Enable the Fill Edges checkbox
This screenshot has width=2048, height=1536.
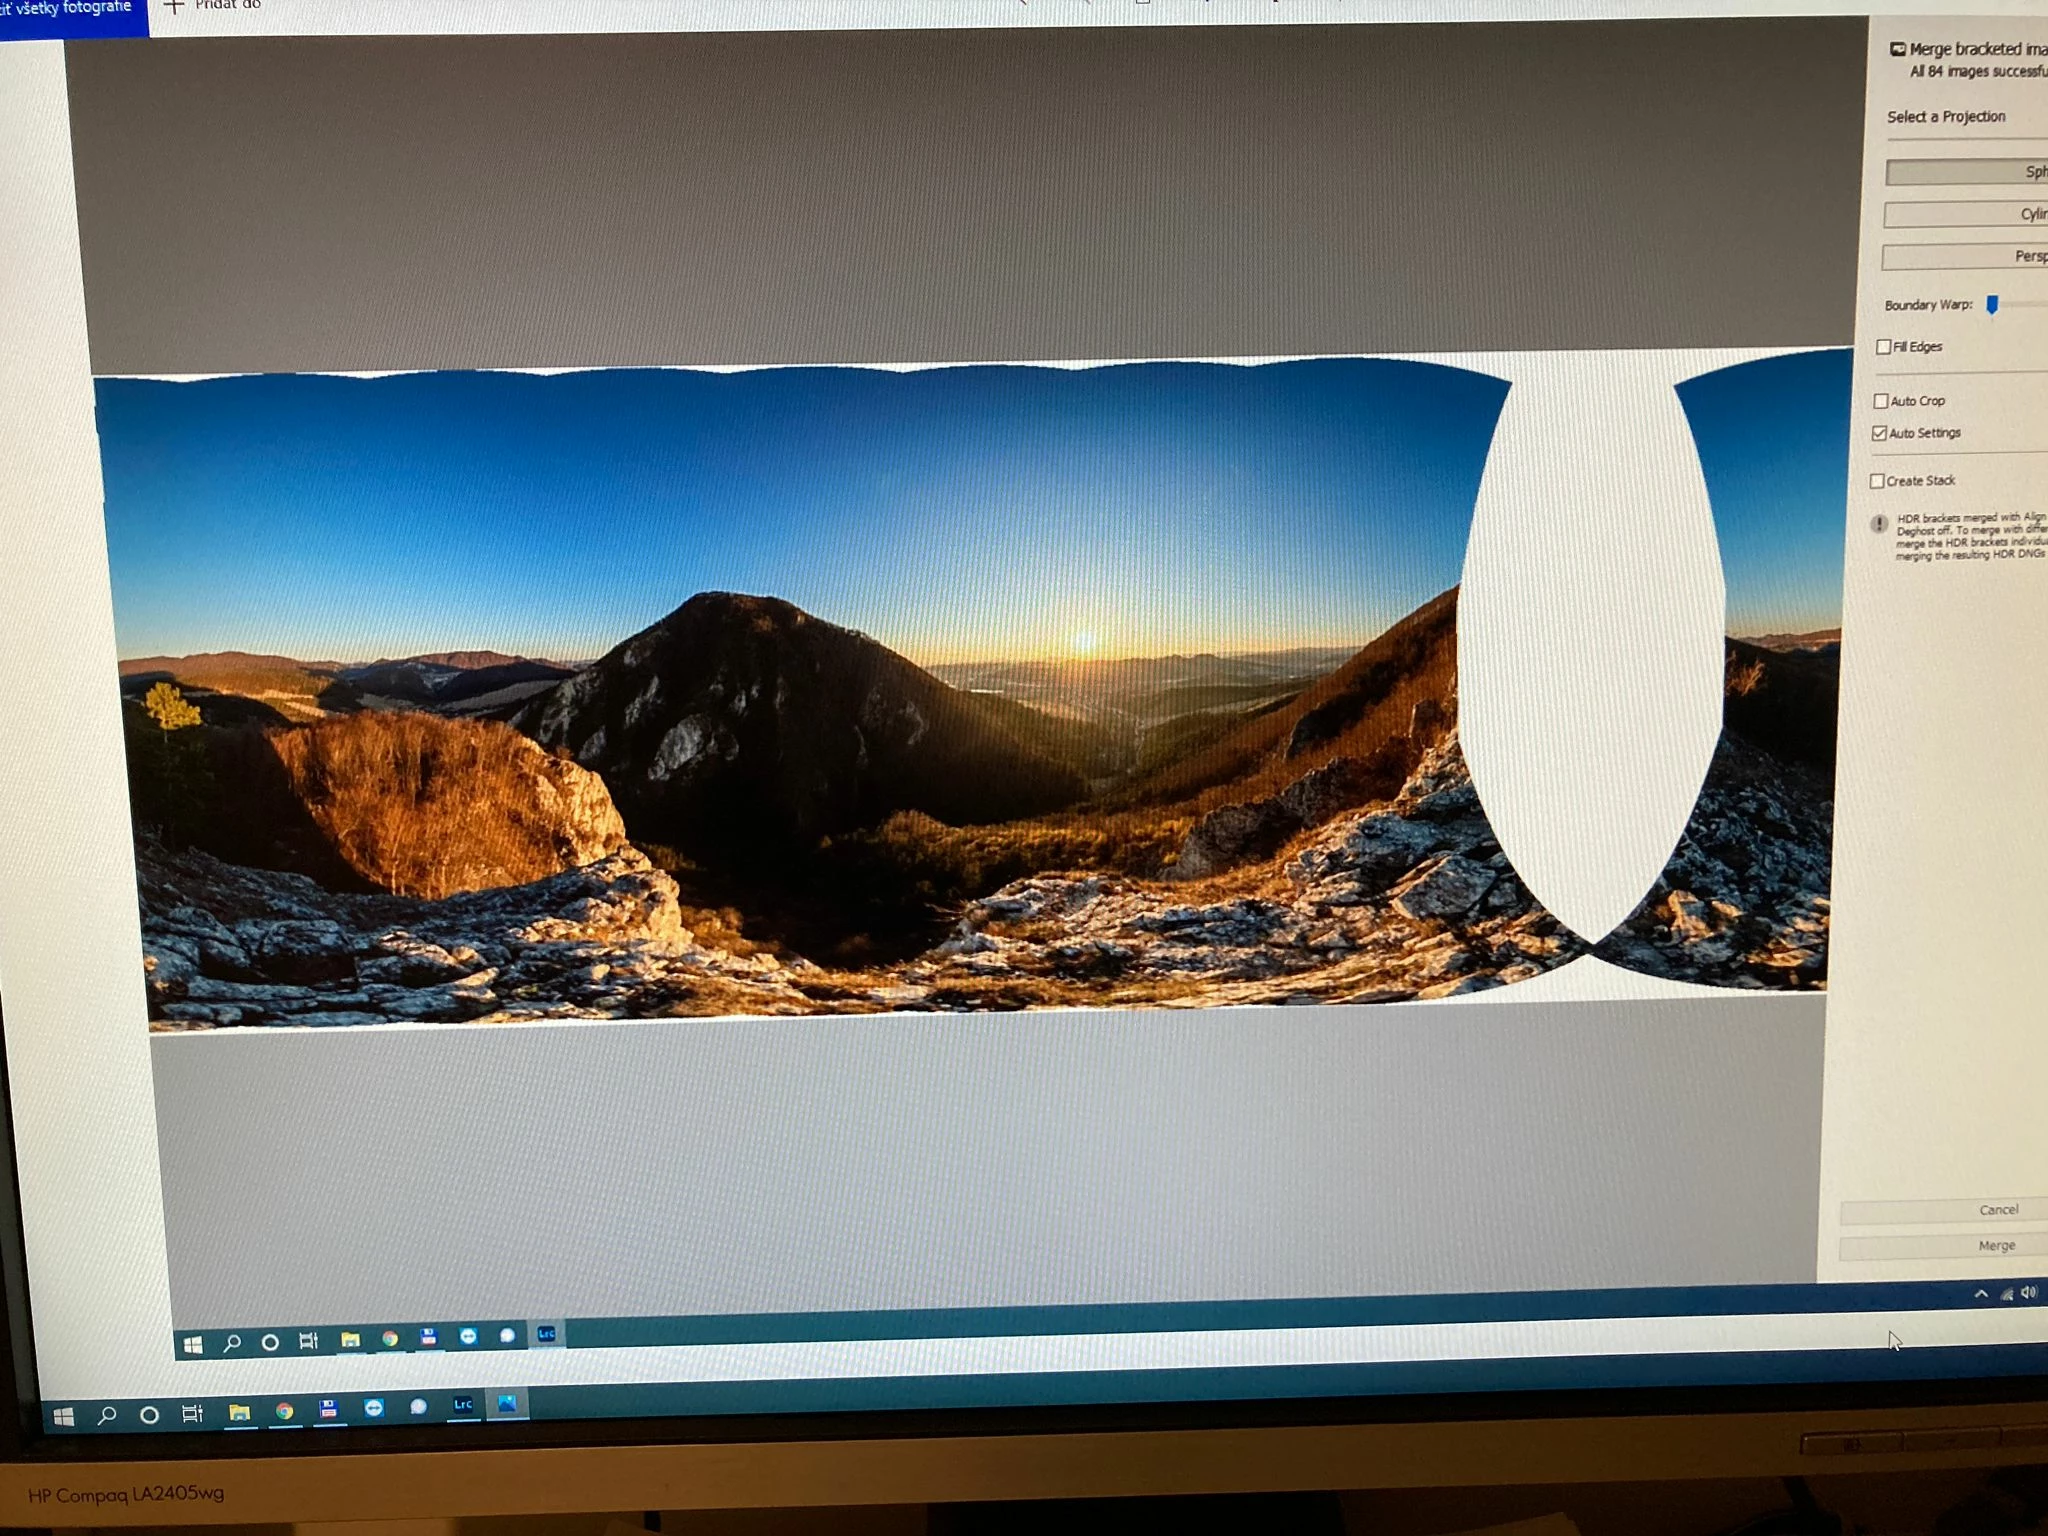1884,347
